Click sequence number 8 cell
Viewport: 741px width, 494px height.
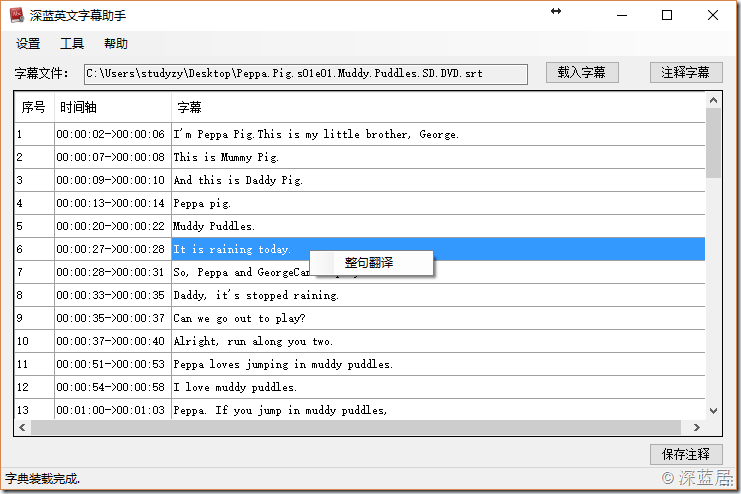tap(34, 295)
